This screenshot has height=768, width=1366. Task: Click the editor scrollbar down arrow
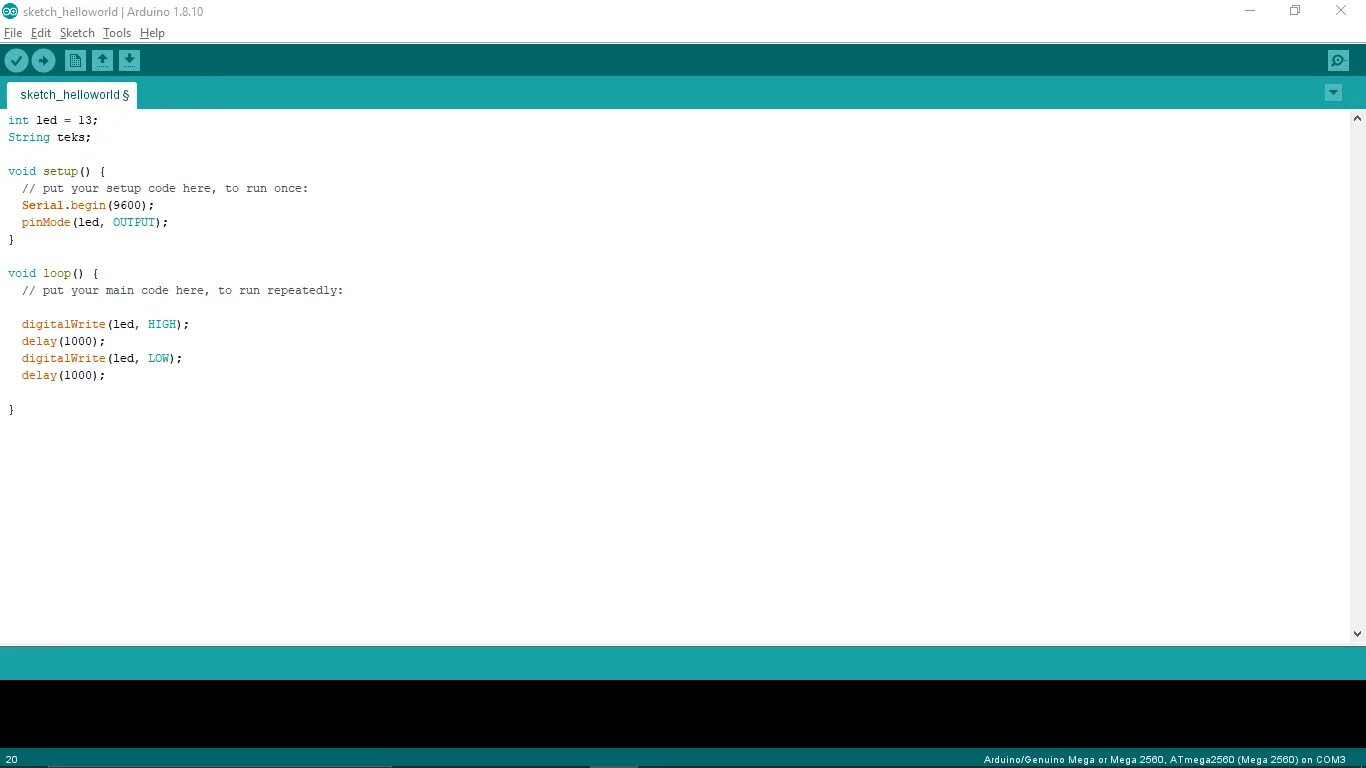[1357, 634]
